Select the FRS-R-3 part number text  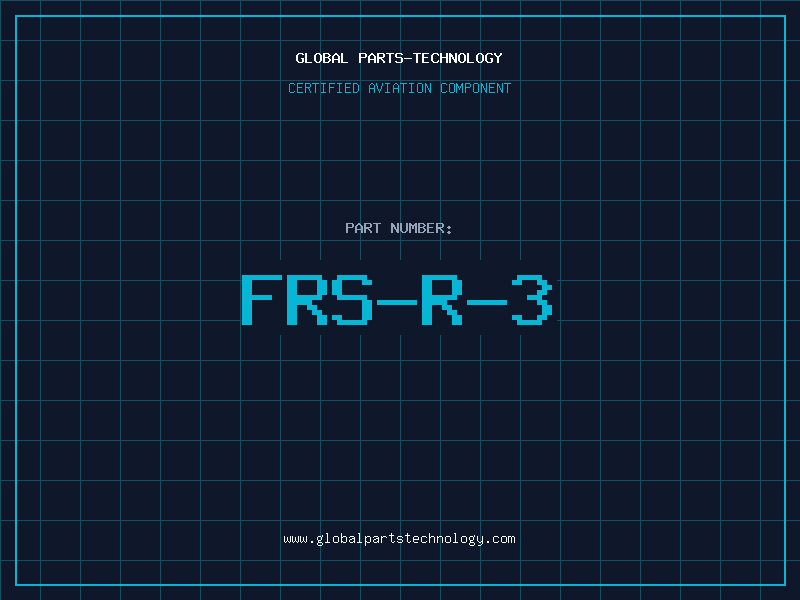coord(397,300)
